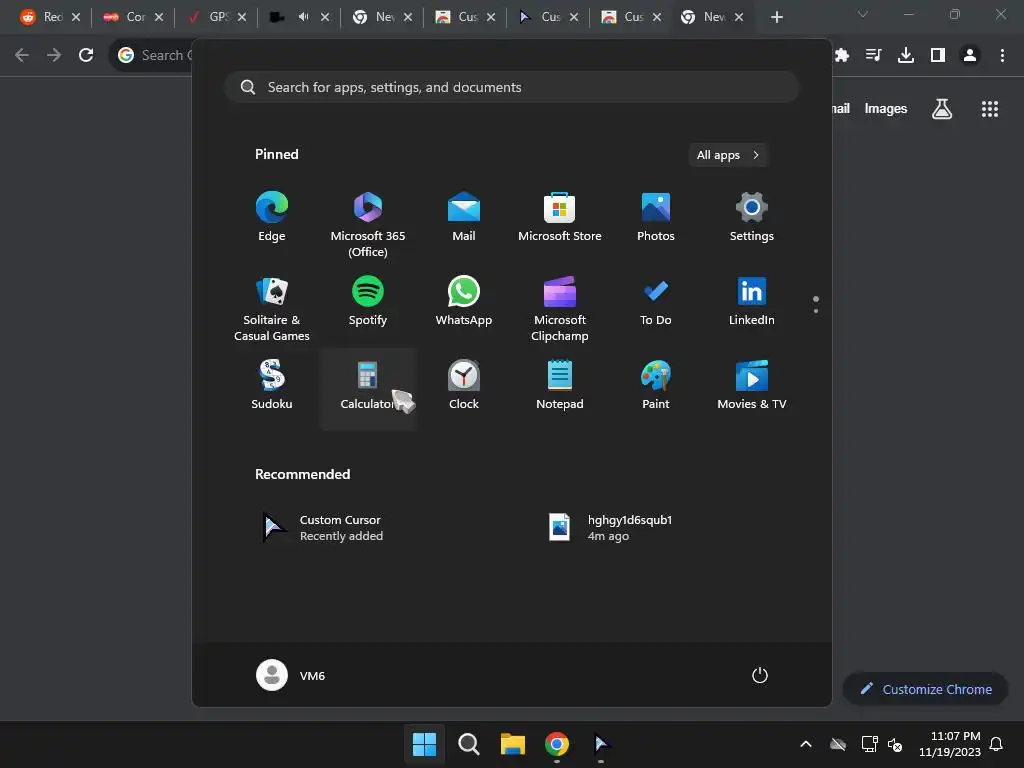1024x768 pixels.
Task: Mute the tab playing audio
Action: 304,17
